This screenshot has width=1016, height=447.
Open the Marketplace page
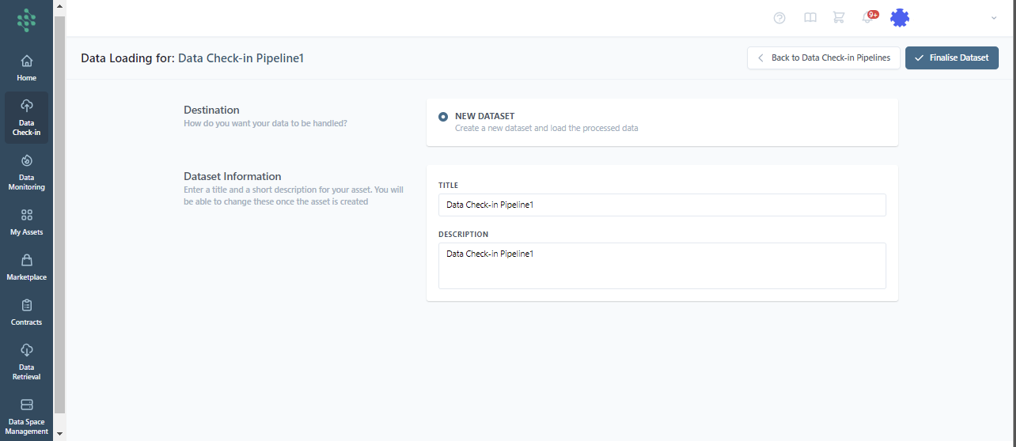tap(27, 266)
